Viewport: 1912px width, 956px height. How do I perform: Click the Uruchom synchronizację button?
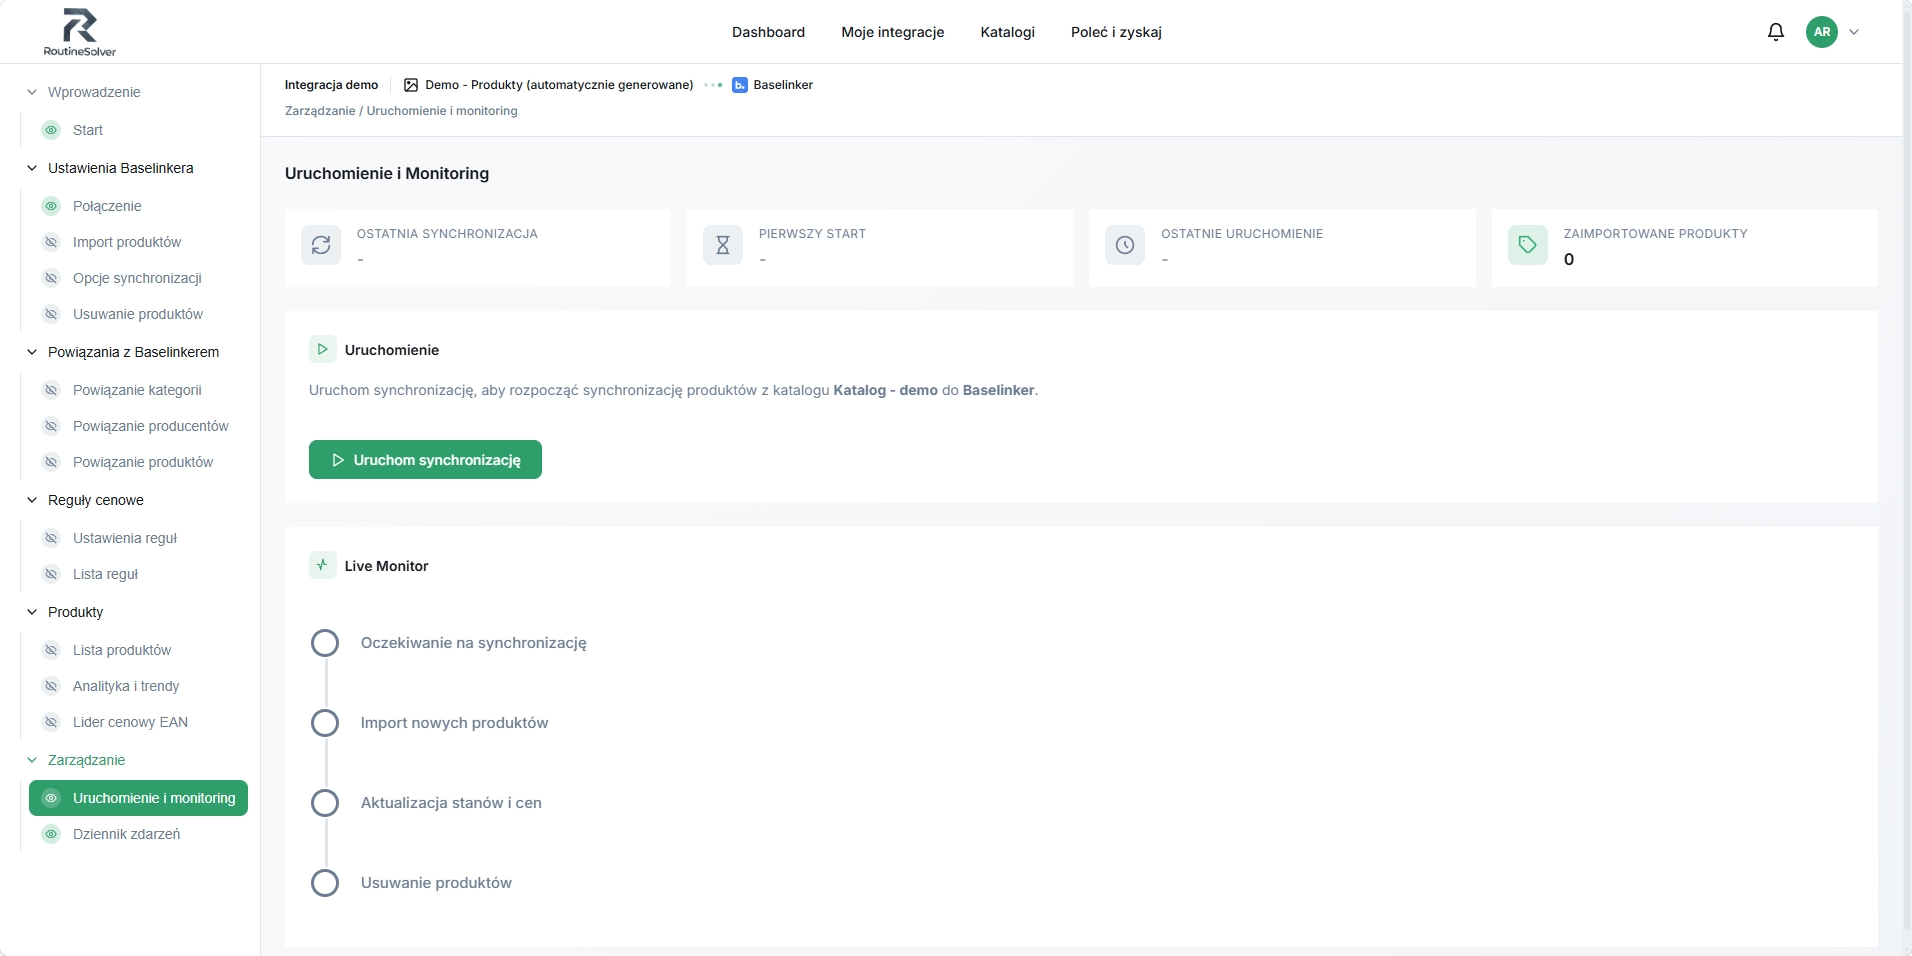coord(425,460)
